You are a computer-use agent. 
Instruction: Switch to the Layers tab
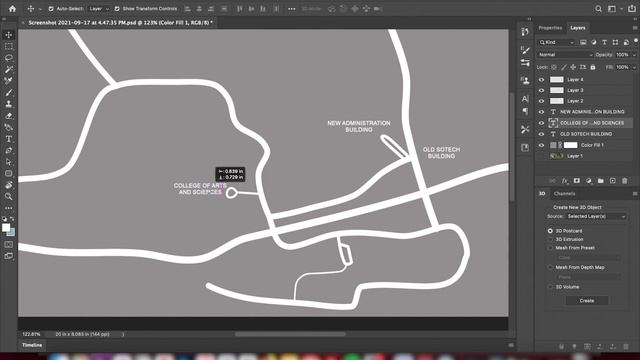click(578, 28)
